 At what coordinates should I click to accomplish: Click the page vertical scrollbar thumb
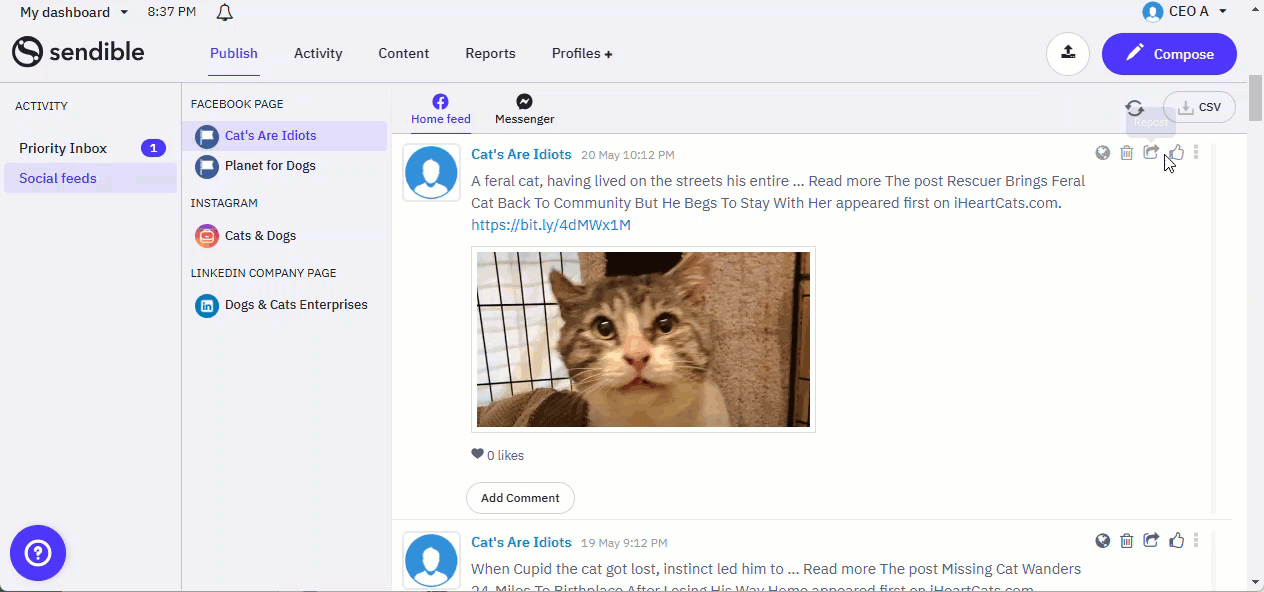(1256, 97)
